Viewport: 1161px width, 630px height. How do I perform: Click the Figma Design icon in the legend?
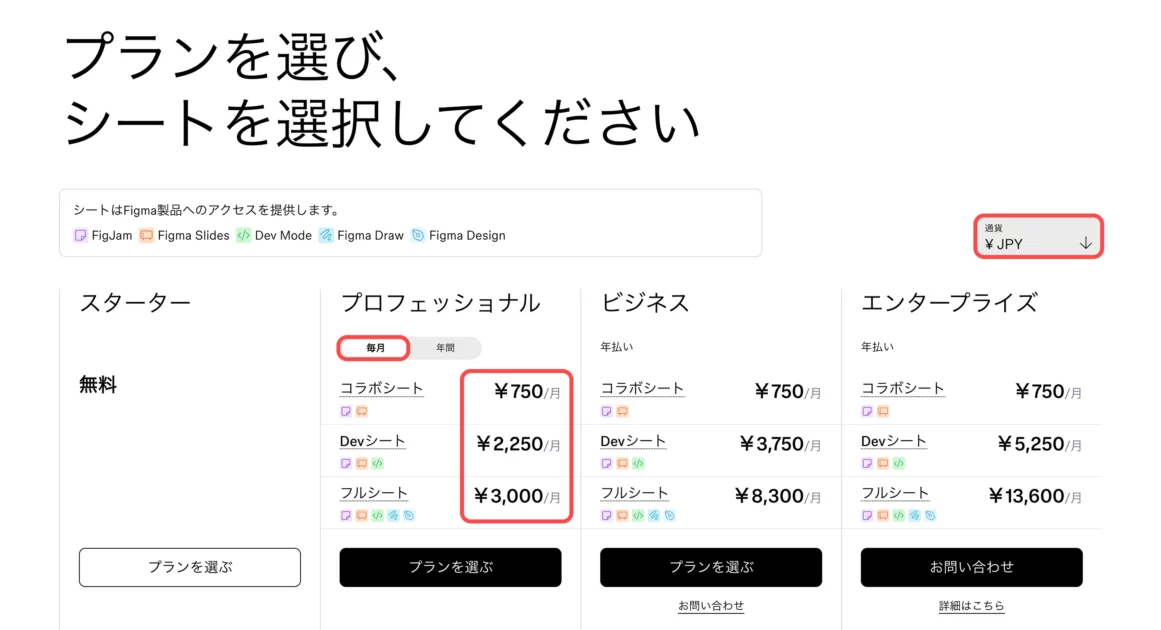click(418, 236)
